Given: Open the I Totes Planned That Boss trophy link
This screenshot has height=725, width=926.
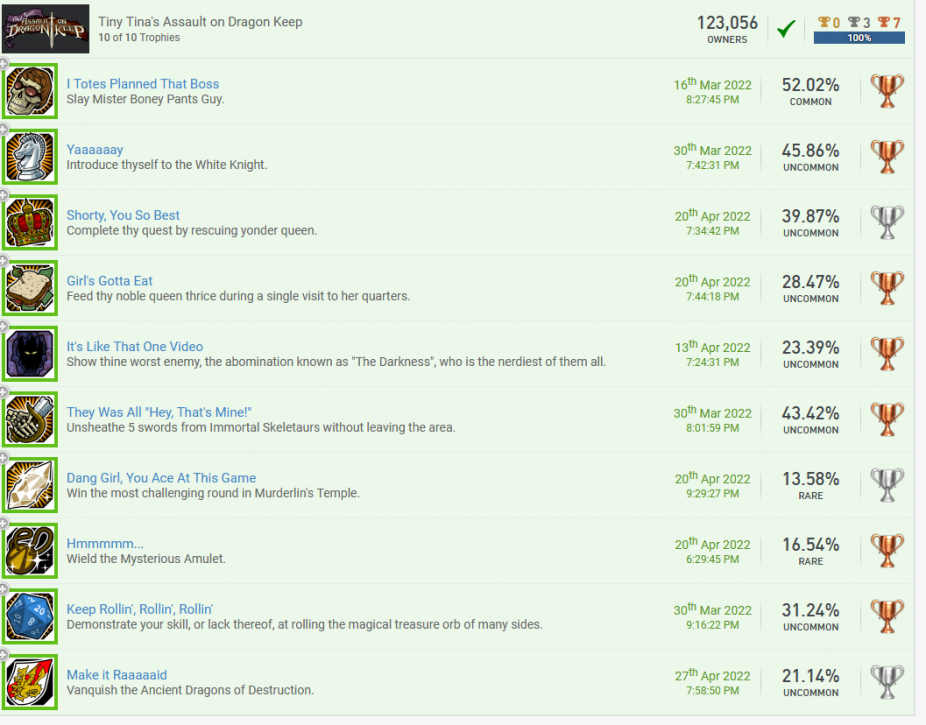Looking at the screenshot, I should pos(143,84).
